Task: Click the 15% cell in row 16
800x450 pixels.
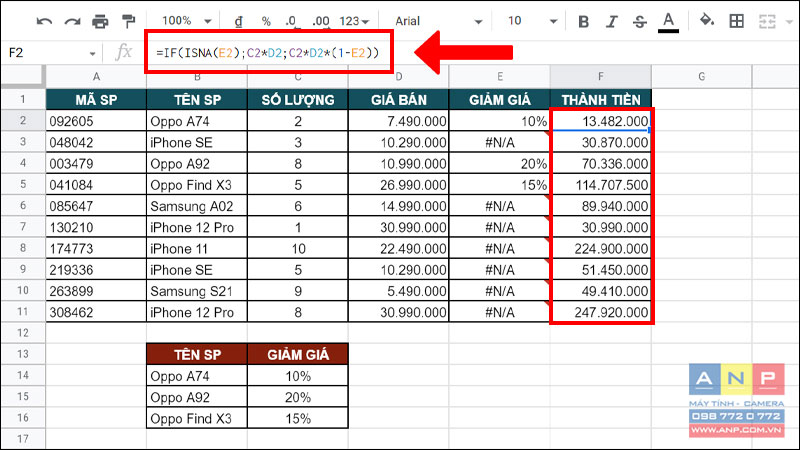Action: click(298, 418)
